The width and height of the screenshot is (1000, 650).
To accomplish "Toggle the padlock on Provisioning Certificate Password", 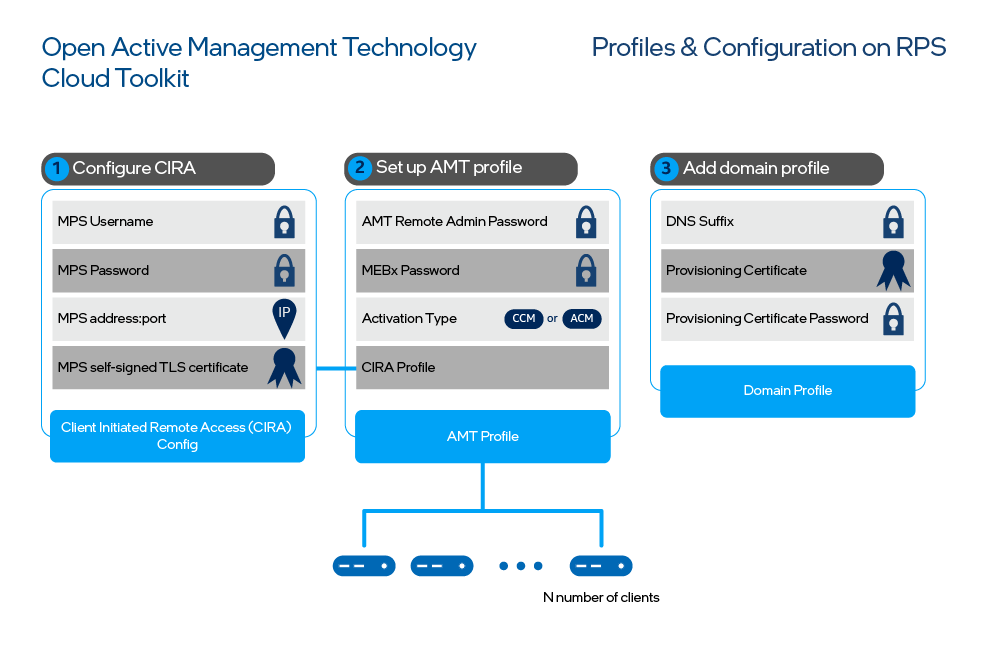I will pos(893,318).
